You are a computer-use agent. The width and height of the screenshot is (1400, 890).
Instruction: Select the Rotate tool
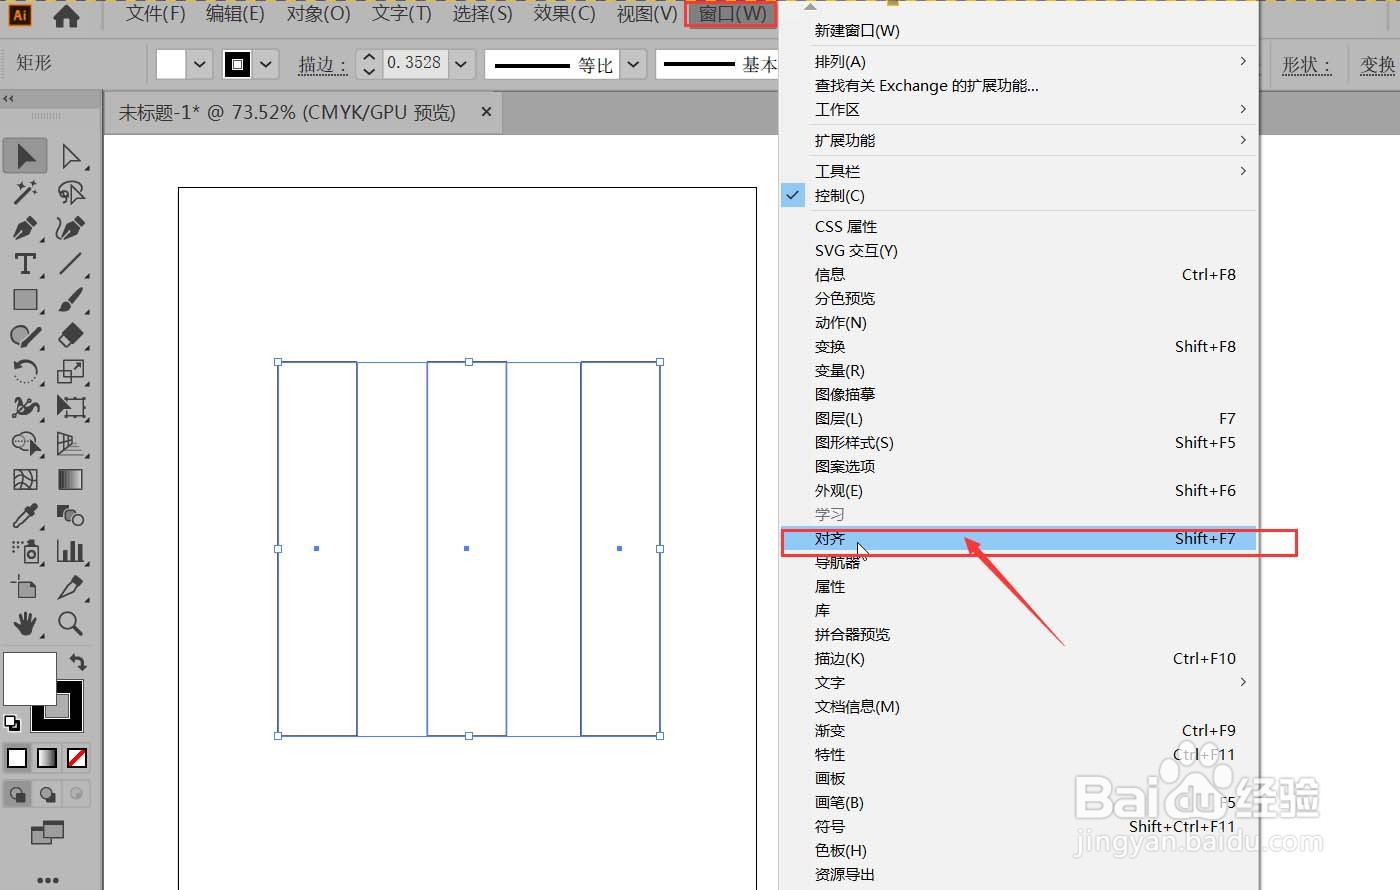pos(25,372)
